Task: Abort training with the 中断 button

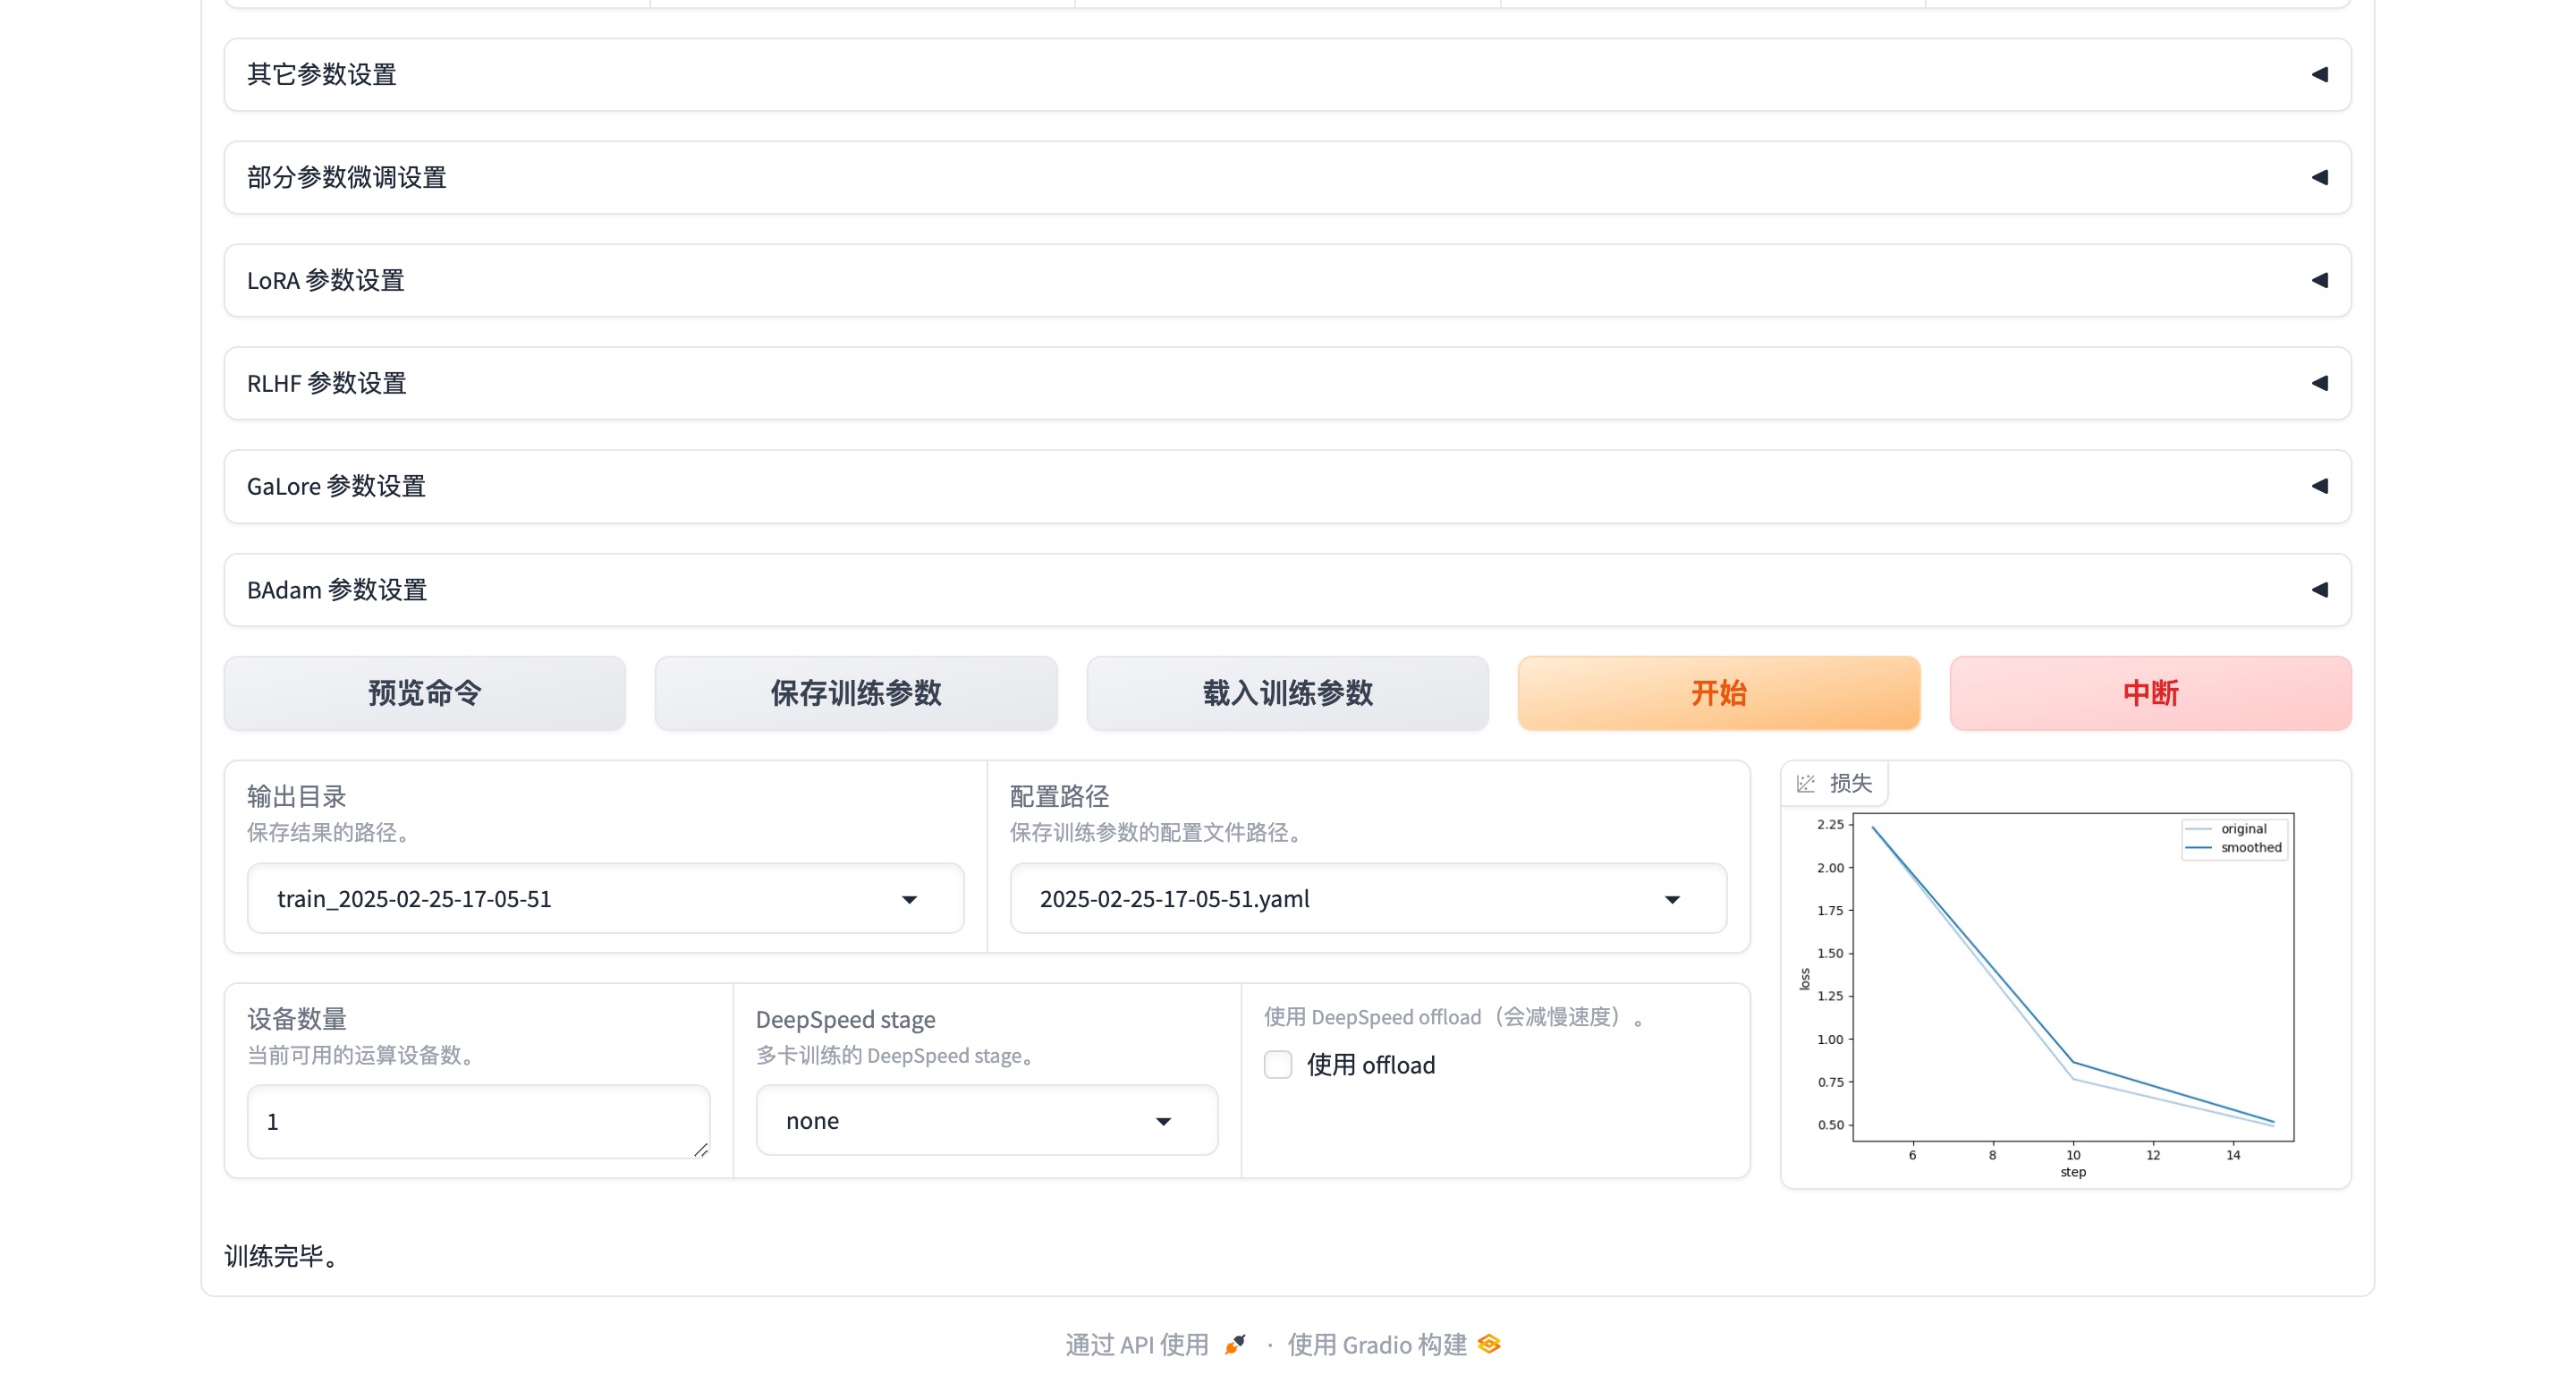Action: click(2149, 693)
